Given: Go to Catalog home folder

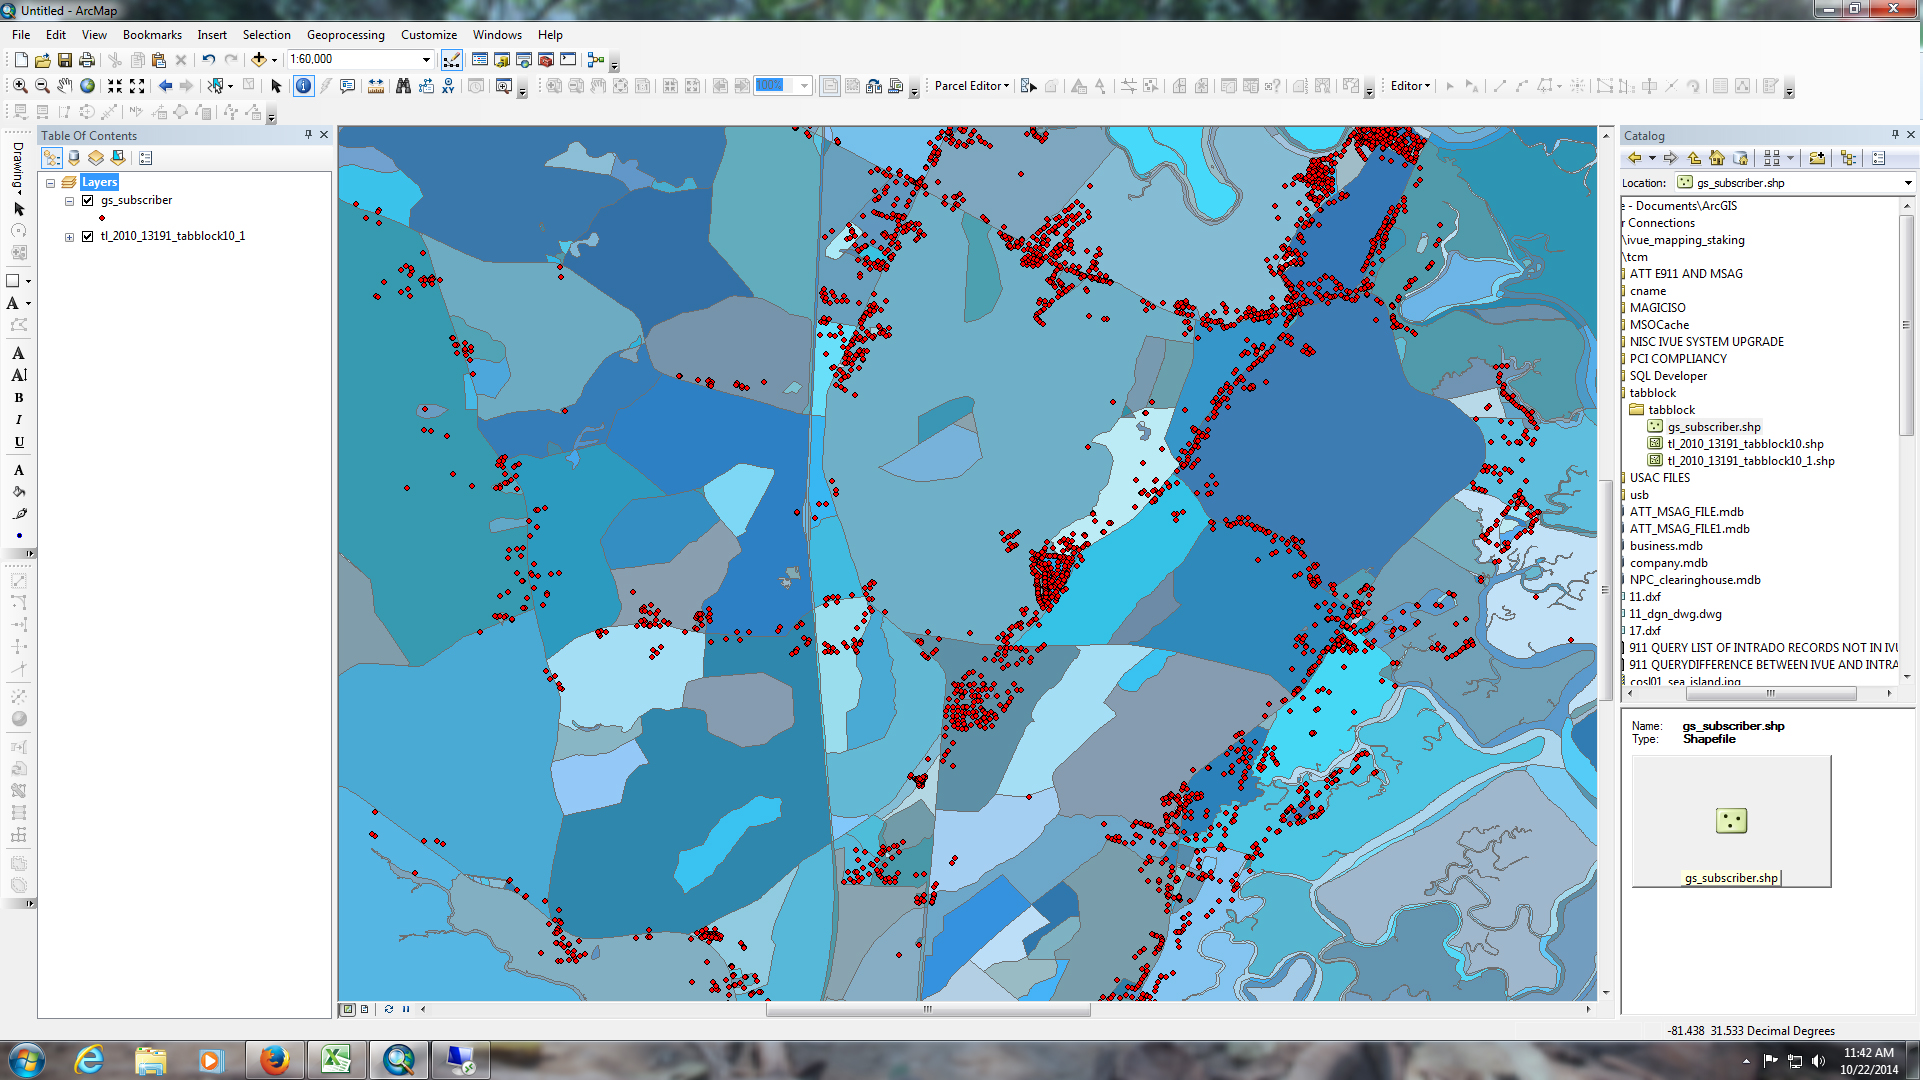Looking at the screenshot, I should tap(1717, 158).
